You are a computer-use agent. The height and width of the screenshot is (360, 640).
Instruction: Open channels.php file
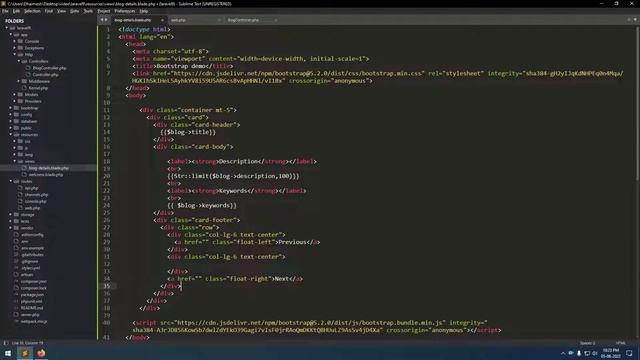tap(36, 195)
